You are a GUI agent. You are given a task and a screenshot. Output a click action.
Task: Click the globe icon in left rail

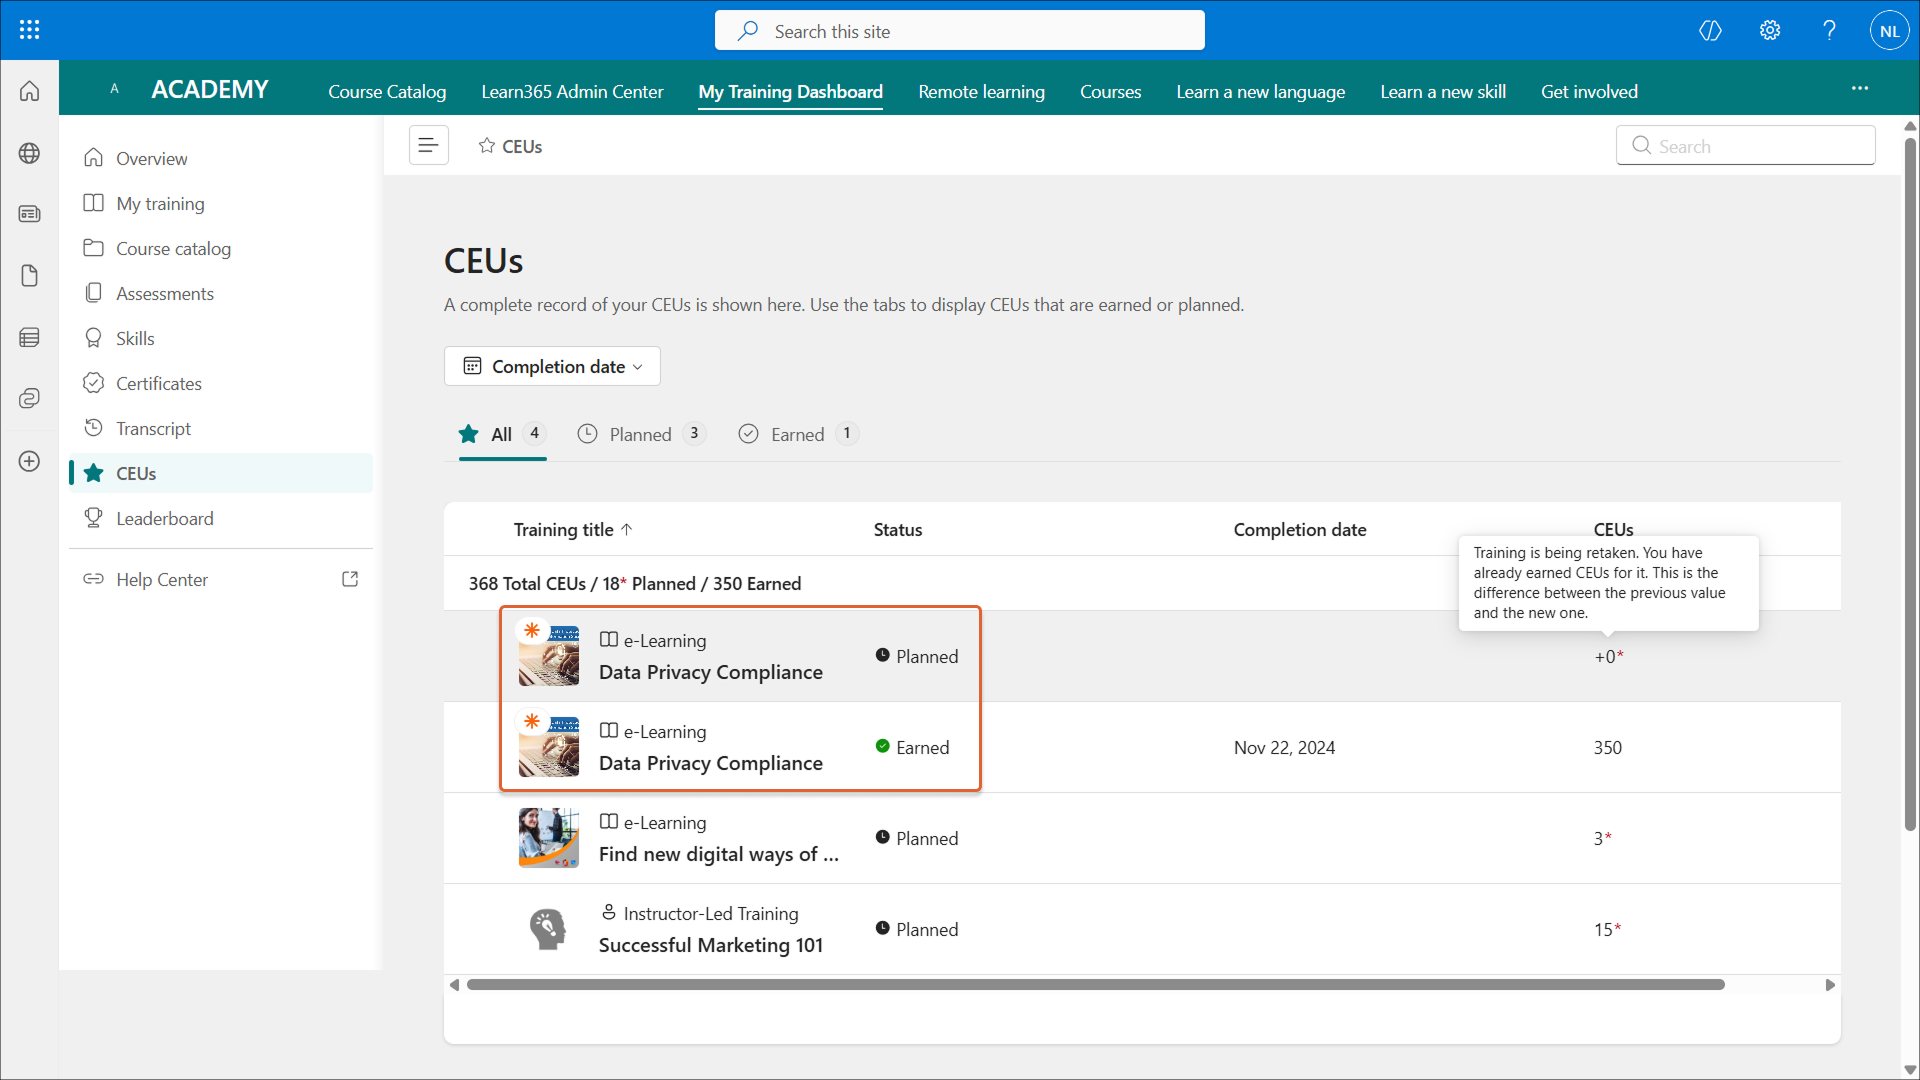click(x=29, y=153)
